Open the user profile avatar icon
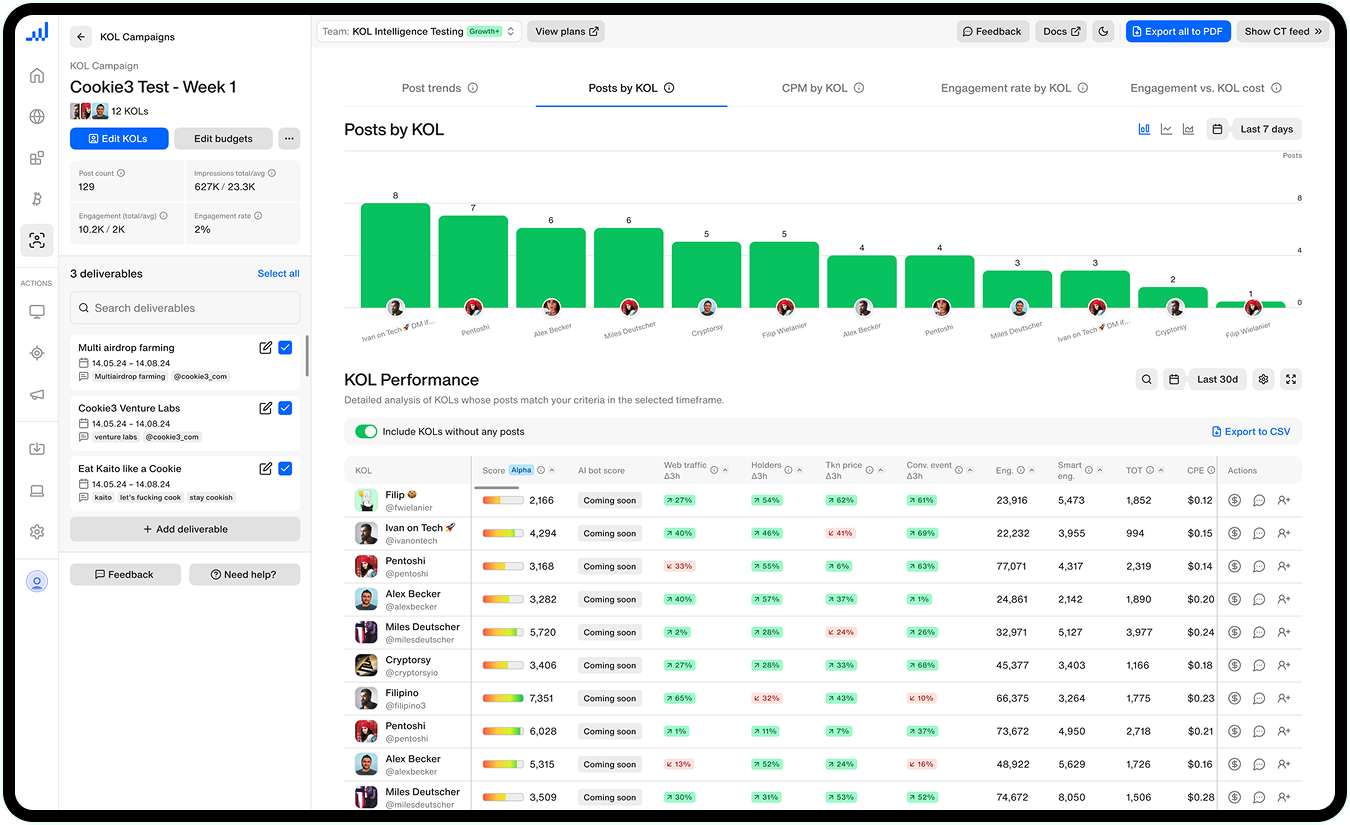 click(x=37, y=581)
